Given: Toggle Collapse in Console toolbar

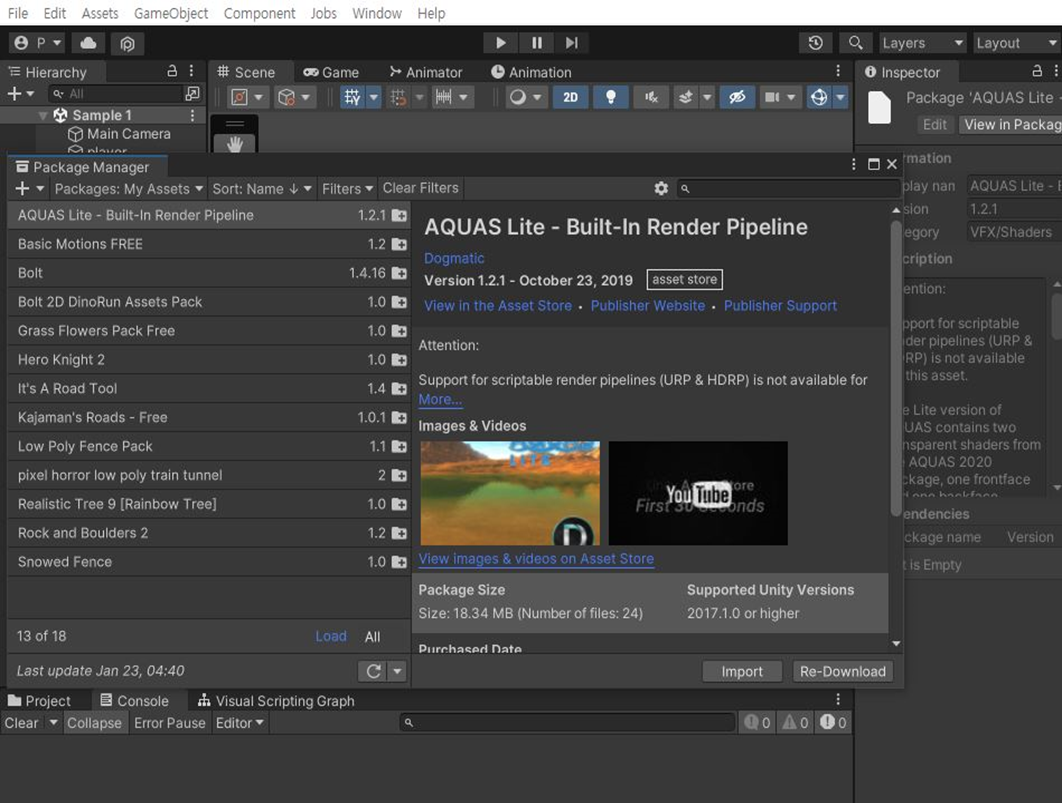Looking at the screenshot, I should coord(94,722).
